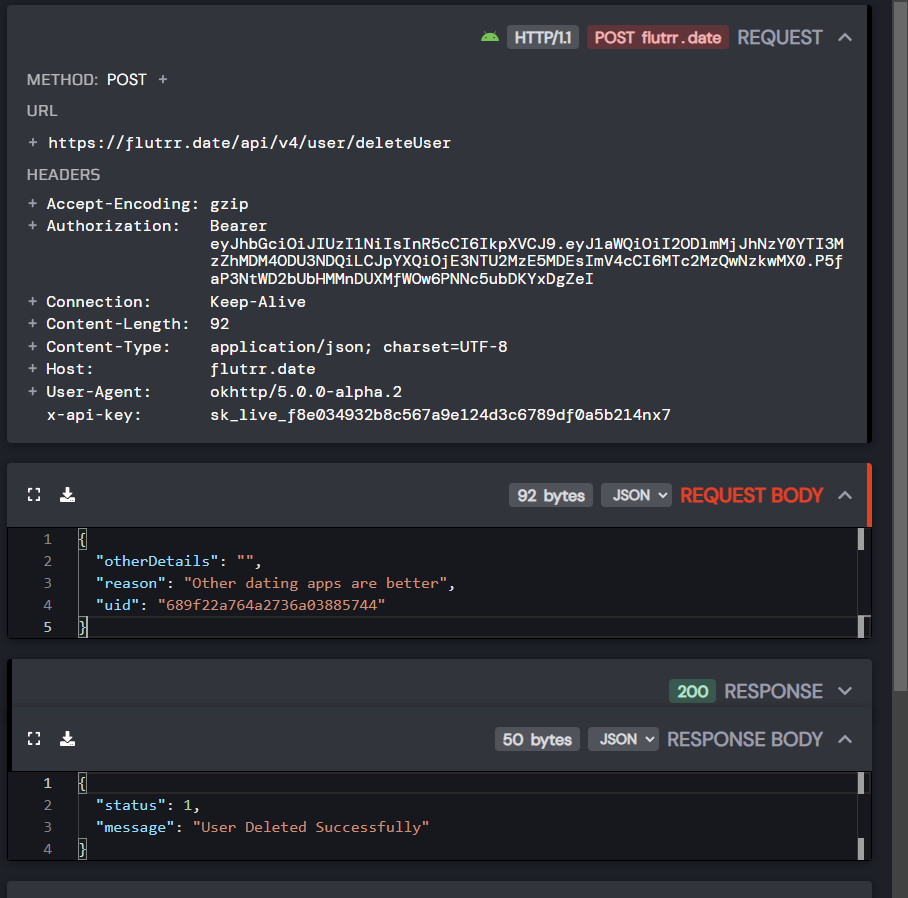
Task: Expand the 200 RESPONSE section
Action: click(x=845, y=691)
